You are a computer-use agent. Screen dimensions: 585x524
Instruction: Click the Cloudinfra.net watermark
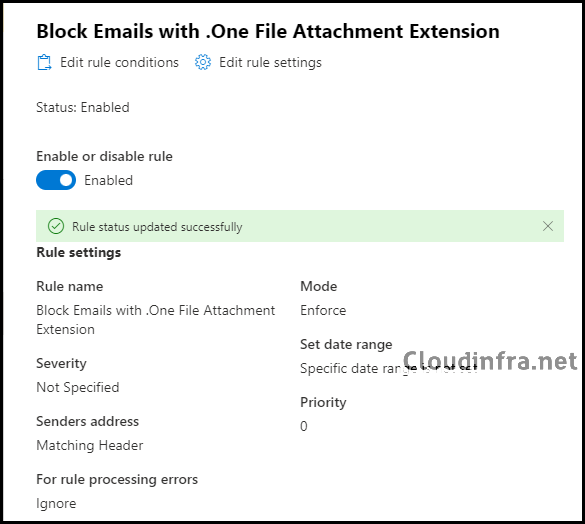[490, 361]
